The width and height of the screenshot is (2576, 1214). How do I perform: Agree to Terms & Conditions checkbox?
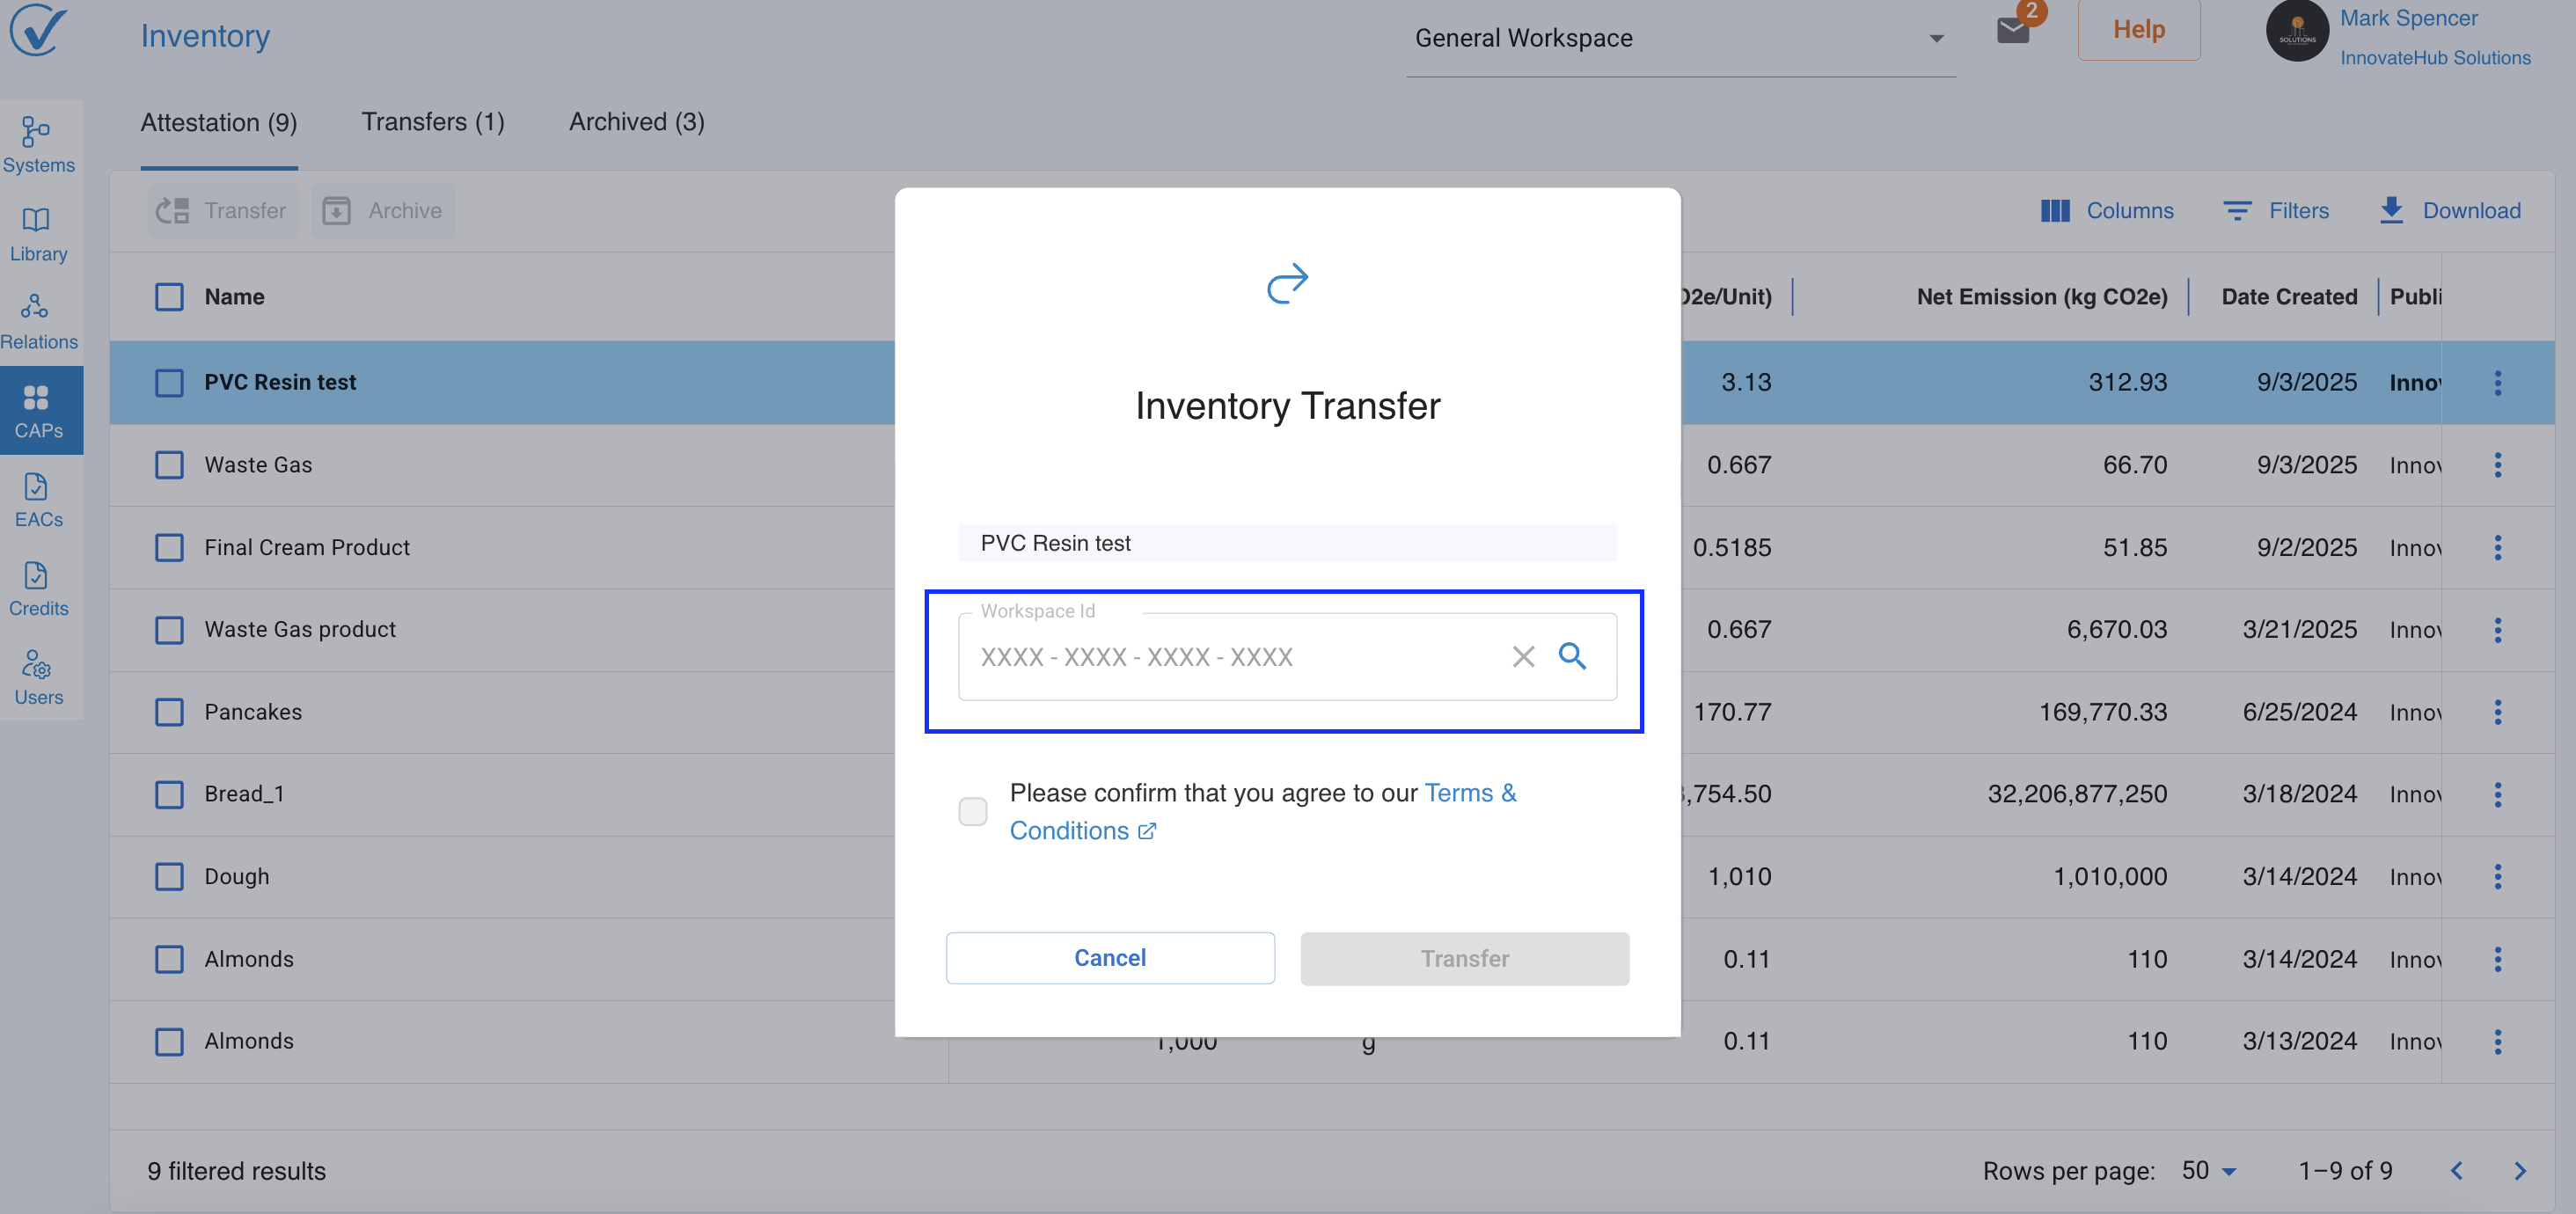972,811
